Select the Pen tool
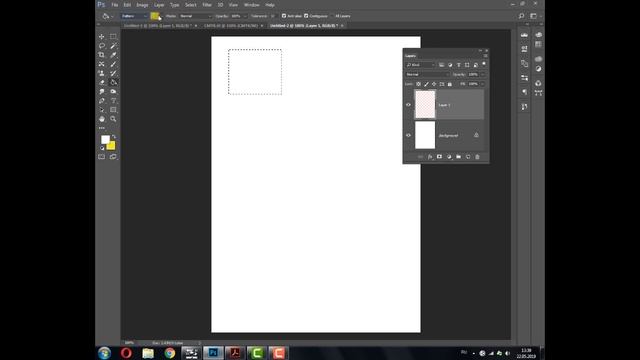 click(102, 100)
